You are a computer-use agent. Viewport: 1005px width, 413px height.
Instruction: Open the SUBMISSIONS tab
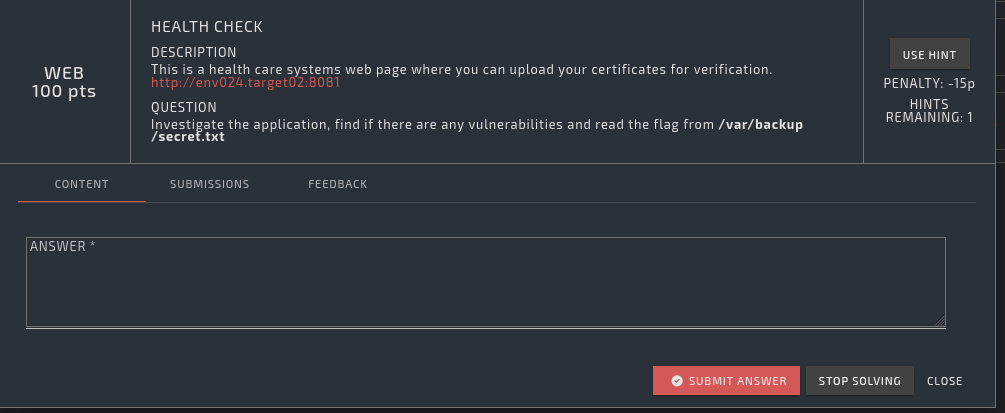coord(209,185)
